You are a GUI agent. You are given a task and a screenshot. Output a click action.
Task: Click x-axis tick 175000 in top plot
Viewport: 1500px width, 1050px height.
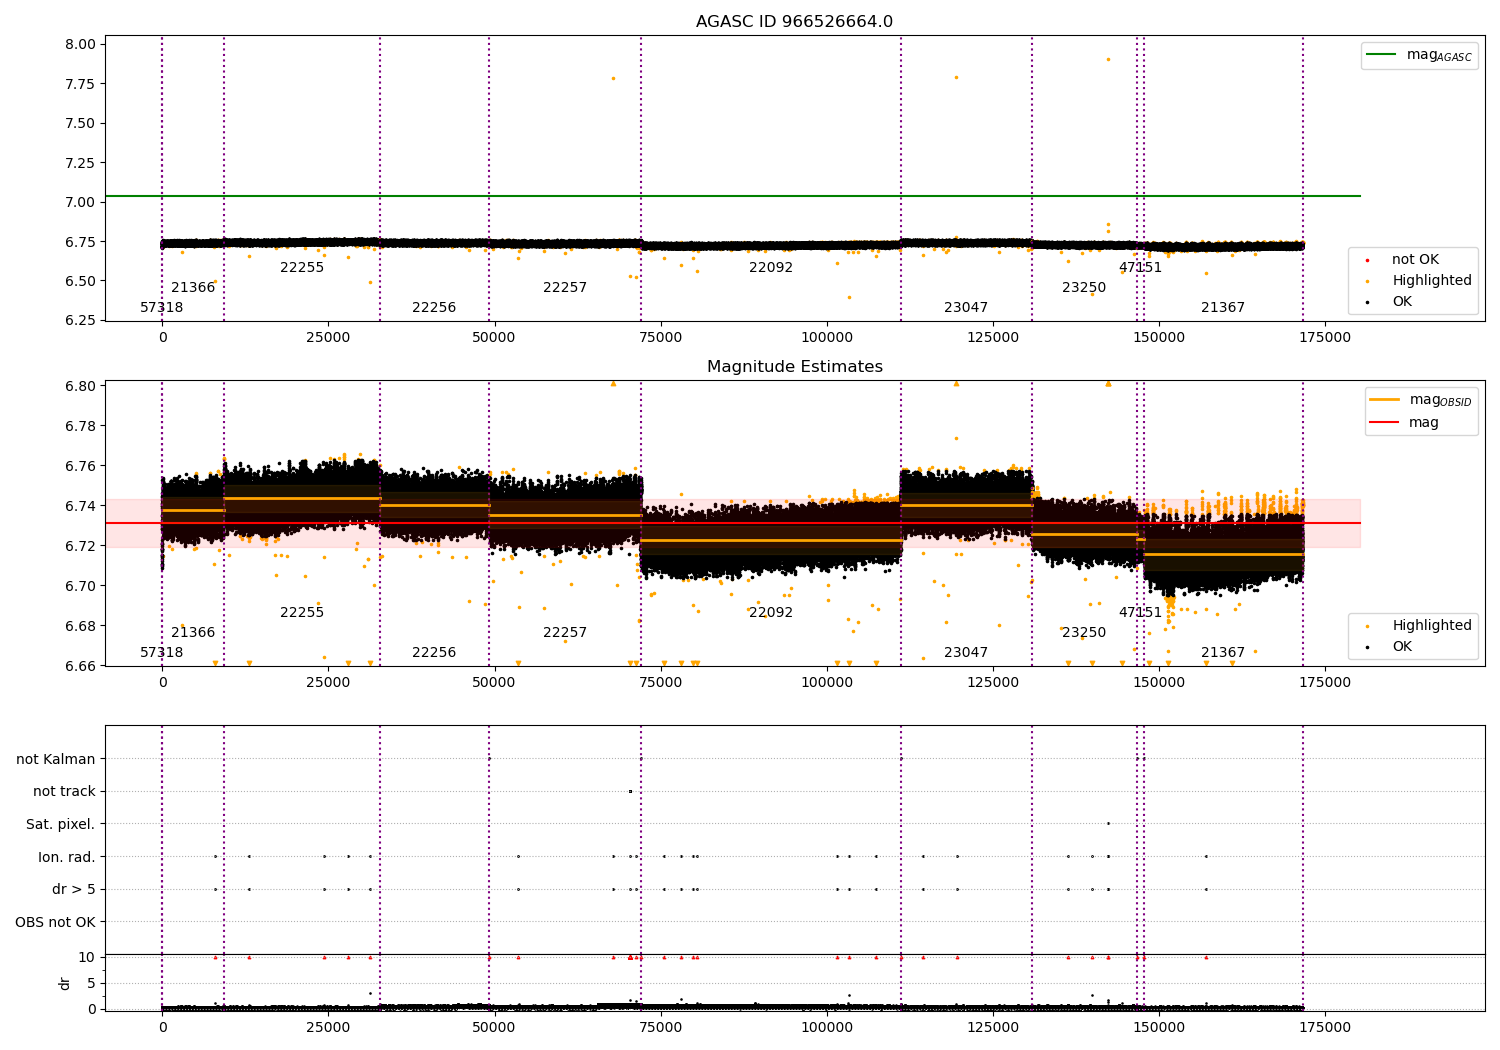pyautogui.click(x=1325, y=338)
